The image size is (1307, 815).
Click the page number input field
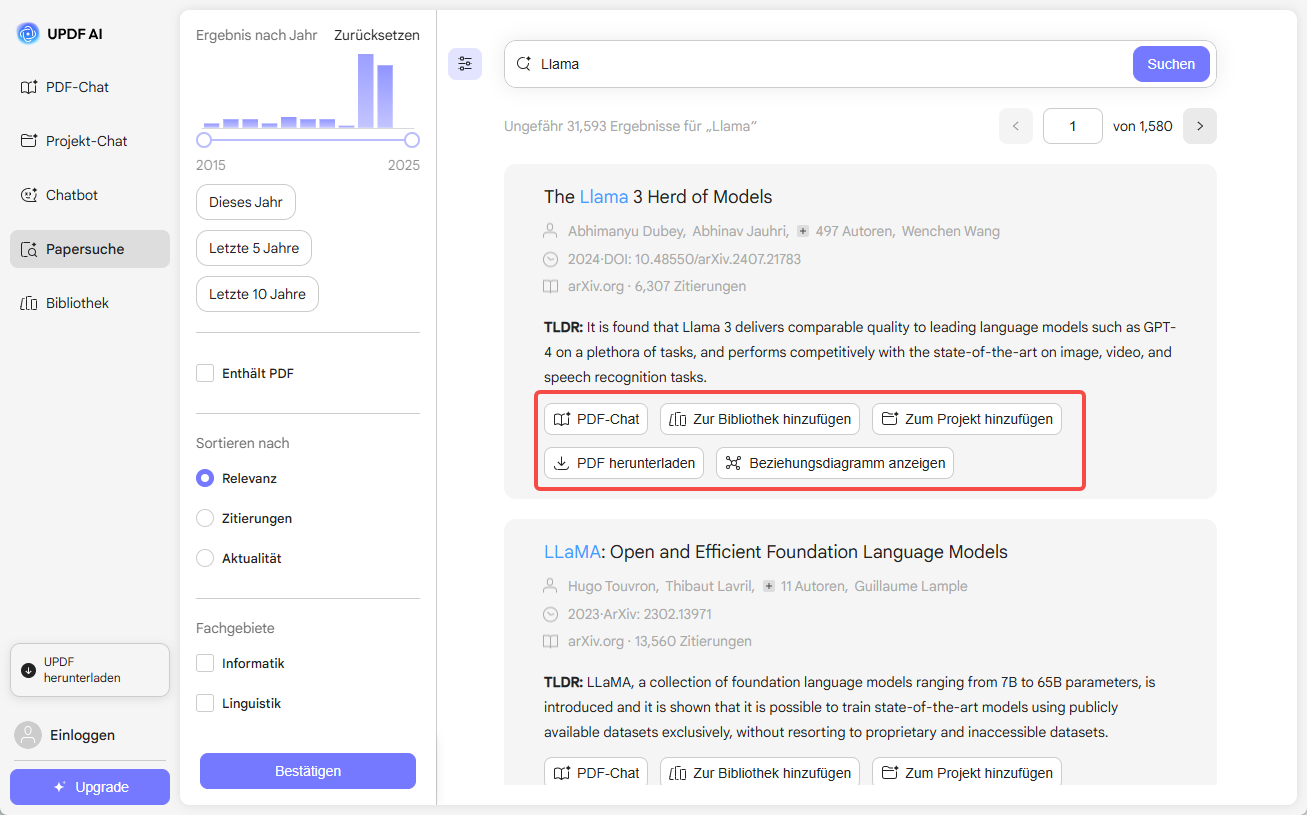click(x=1073, y=126)
